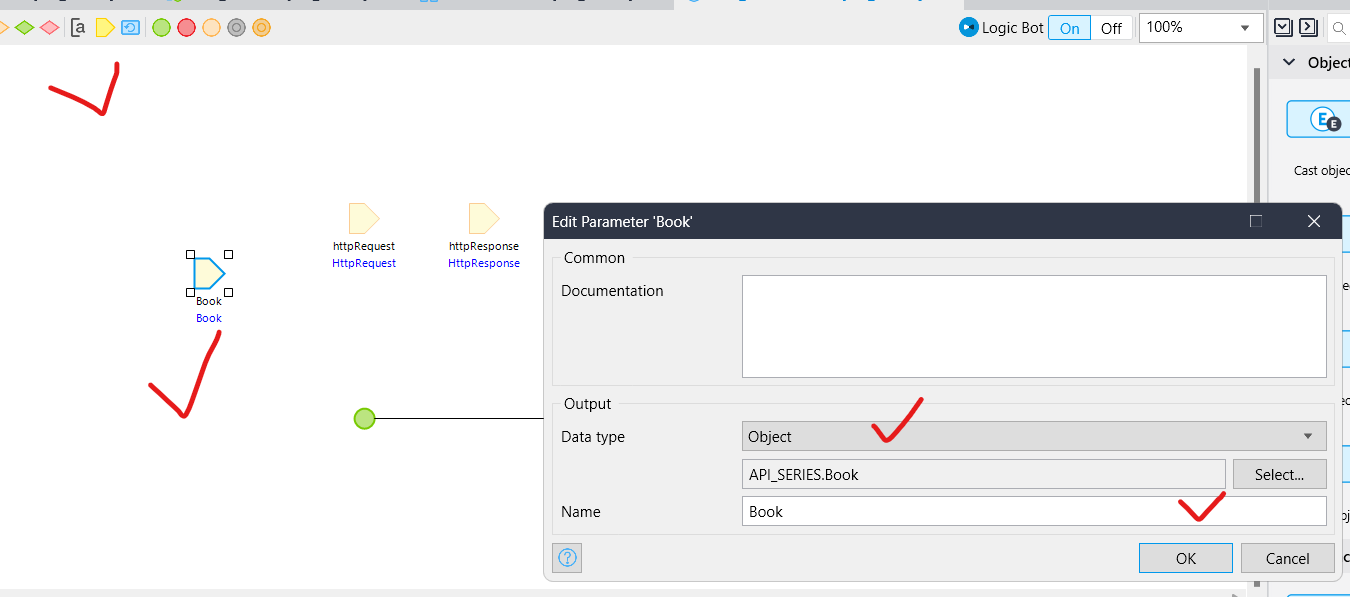1350x597 pixels.
Task: Select the green decision diamond tool
Action: [24, 28]
